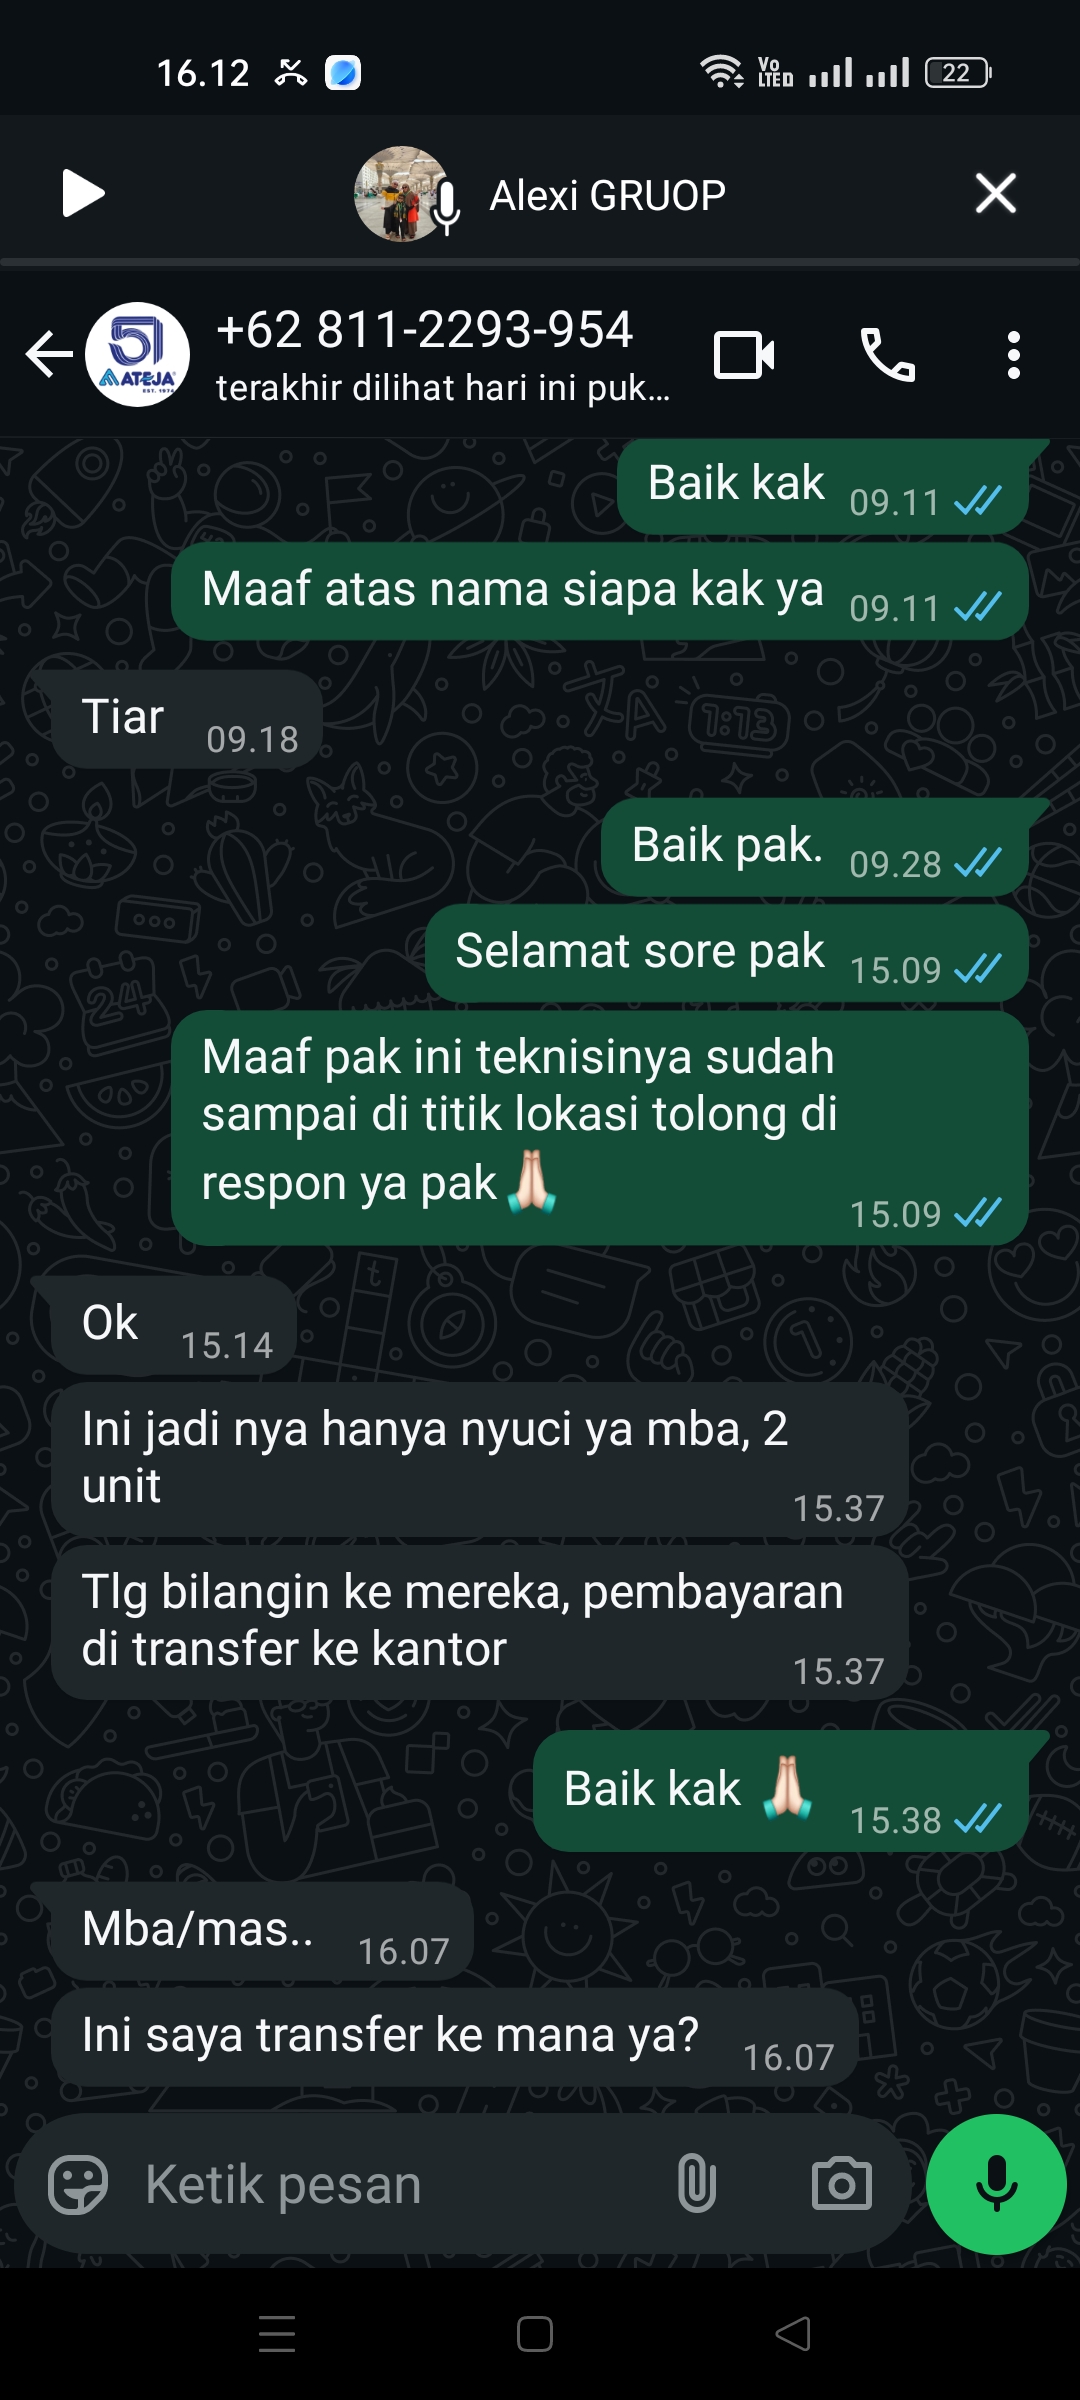Tap the 'Tlg bilangin ke mereka' message bubble
The width and height of the screenshot is (1080, 2400).
480,1622
